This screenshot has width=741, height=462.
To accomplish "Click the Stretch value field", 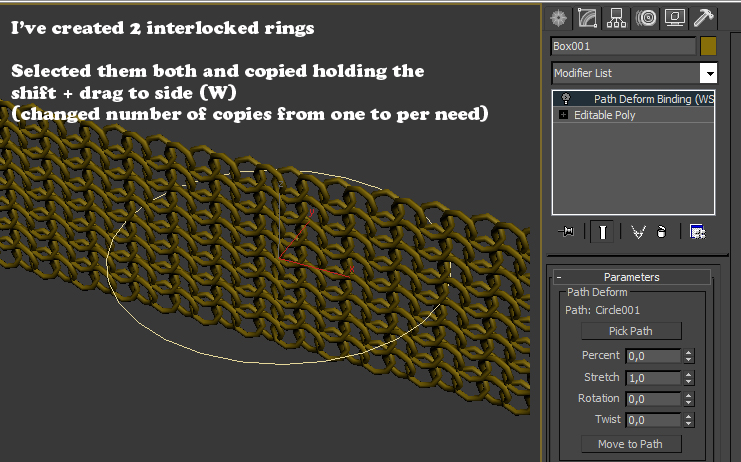I will click(653, 377).
